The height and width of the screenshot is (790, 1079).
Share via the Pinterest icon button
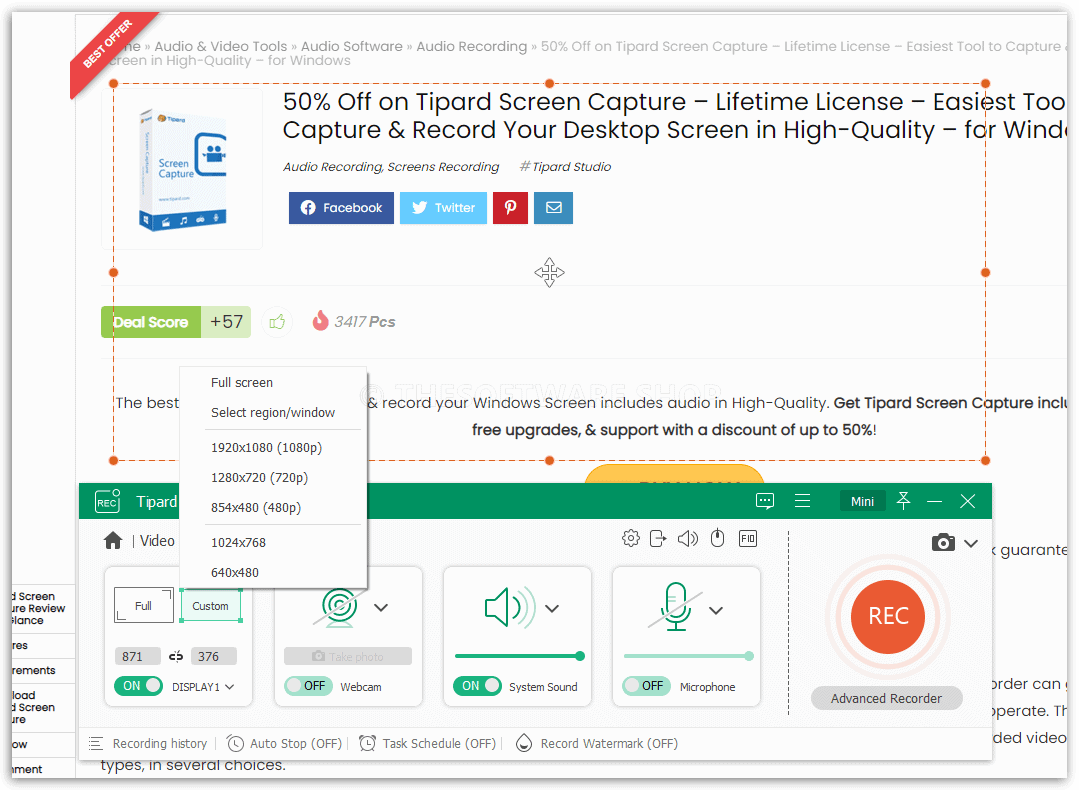pos(511,208)
